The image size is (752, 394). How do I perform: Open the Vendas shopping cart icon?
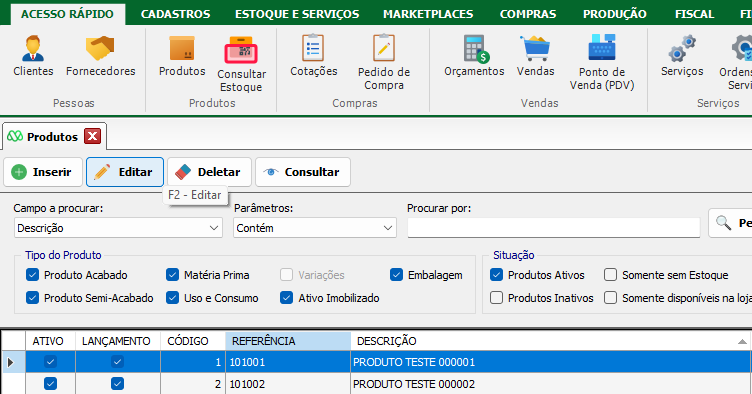(535, 48)
